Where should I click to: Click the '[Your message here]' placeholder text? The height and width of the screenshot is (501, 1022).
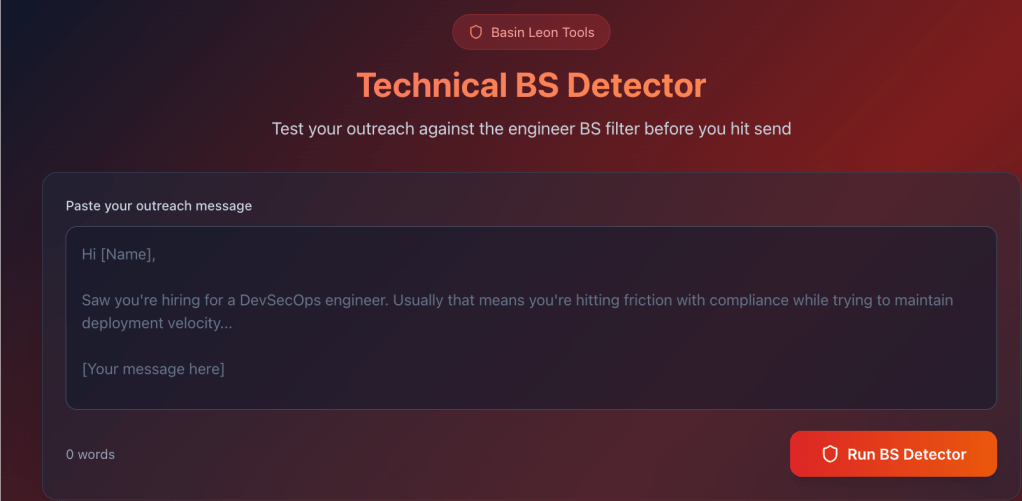point(153,369)
